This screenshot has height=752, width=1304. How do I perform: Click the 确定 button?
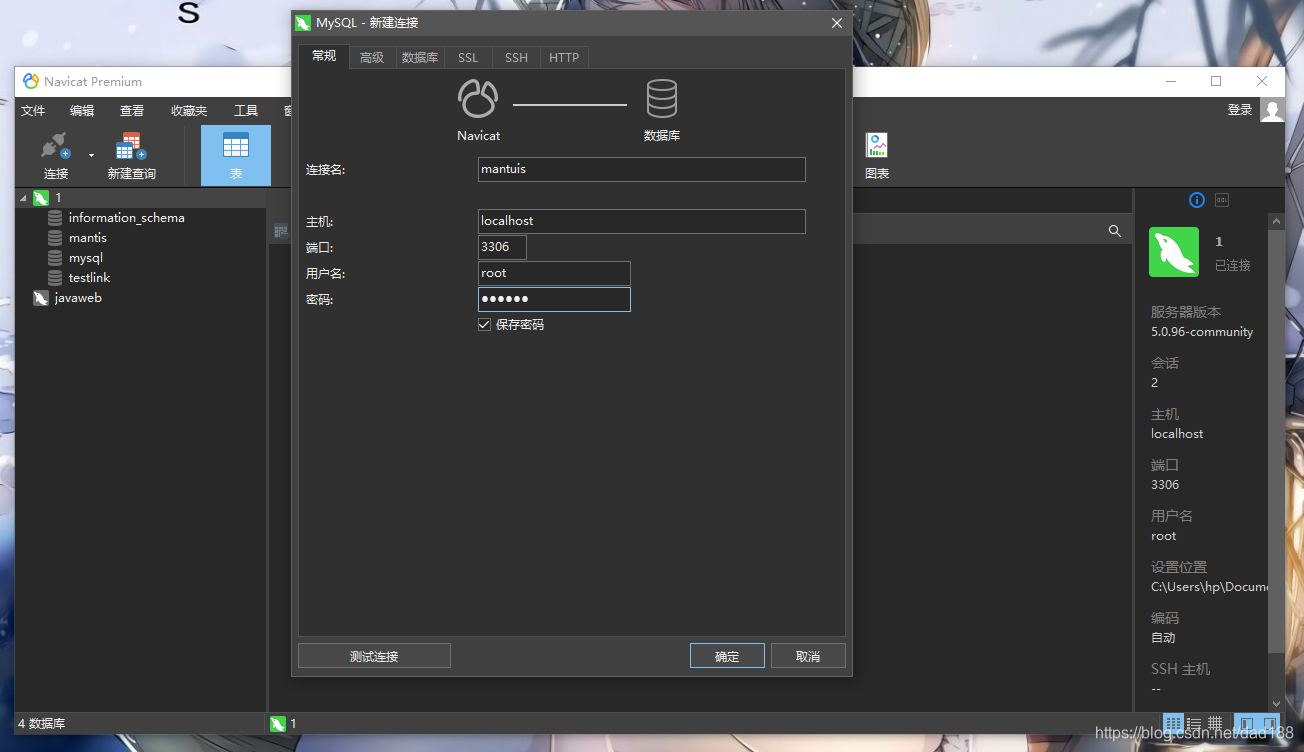click(727, 656)
